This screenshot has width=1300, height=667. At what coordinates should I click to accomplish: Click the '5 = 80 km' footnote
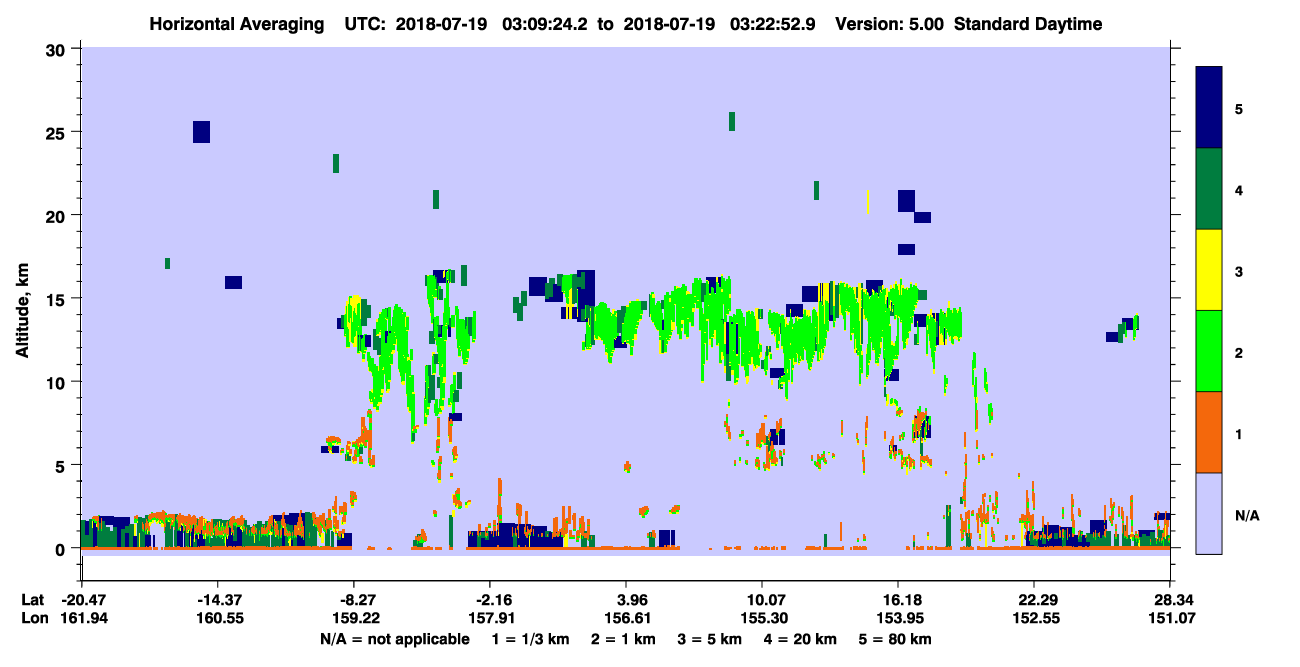point(896,639)
